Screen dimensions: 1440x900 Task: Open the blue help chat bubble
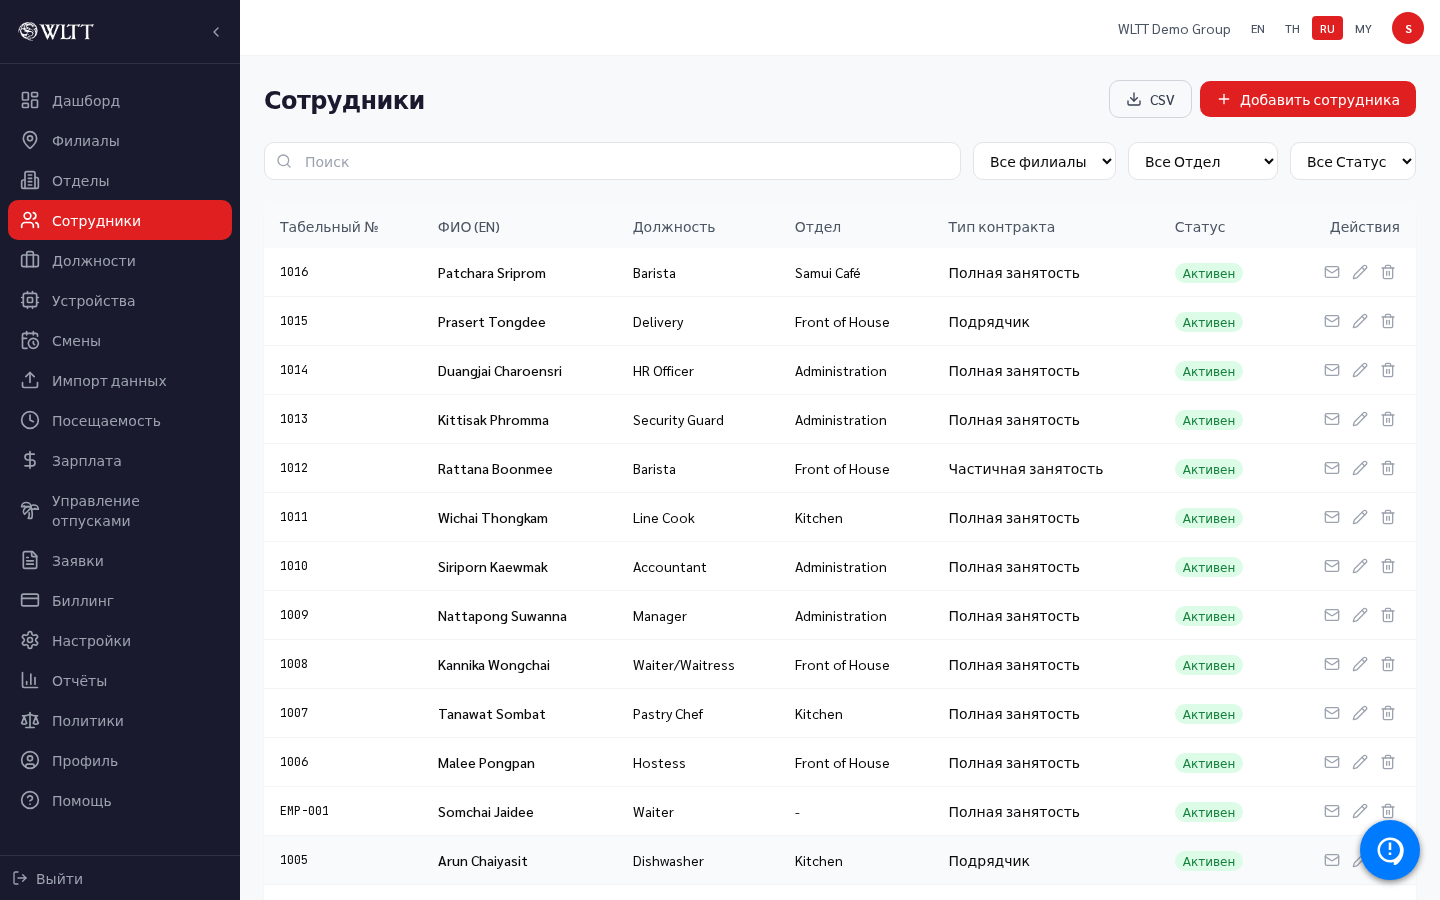(1390, 850)
